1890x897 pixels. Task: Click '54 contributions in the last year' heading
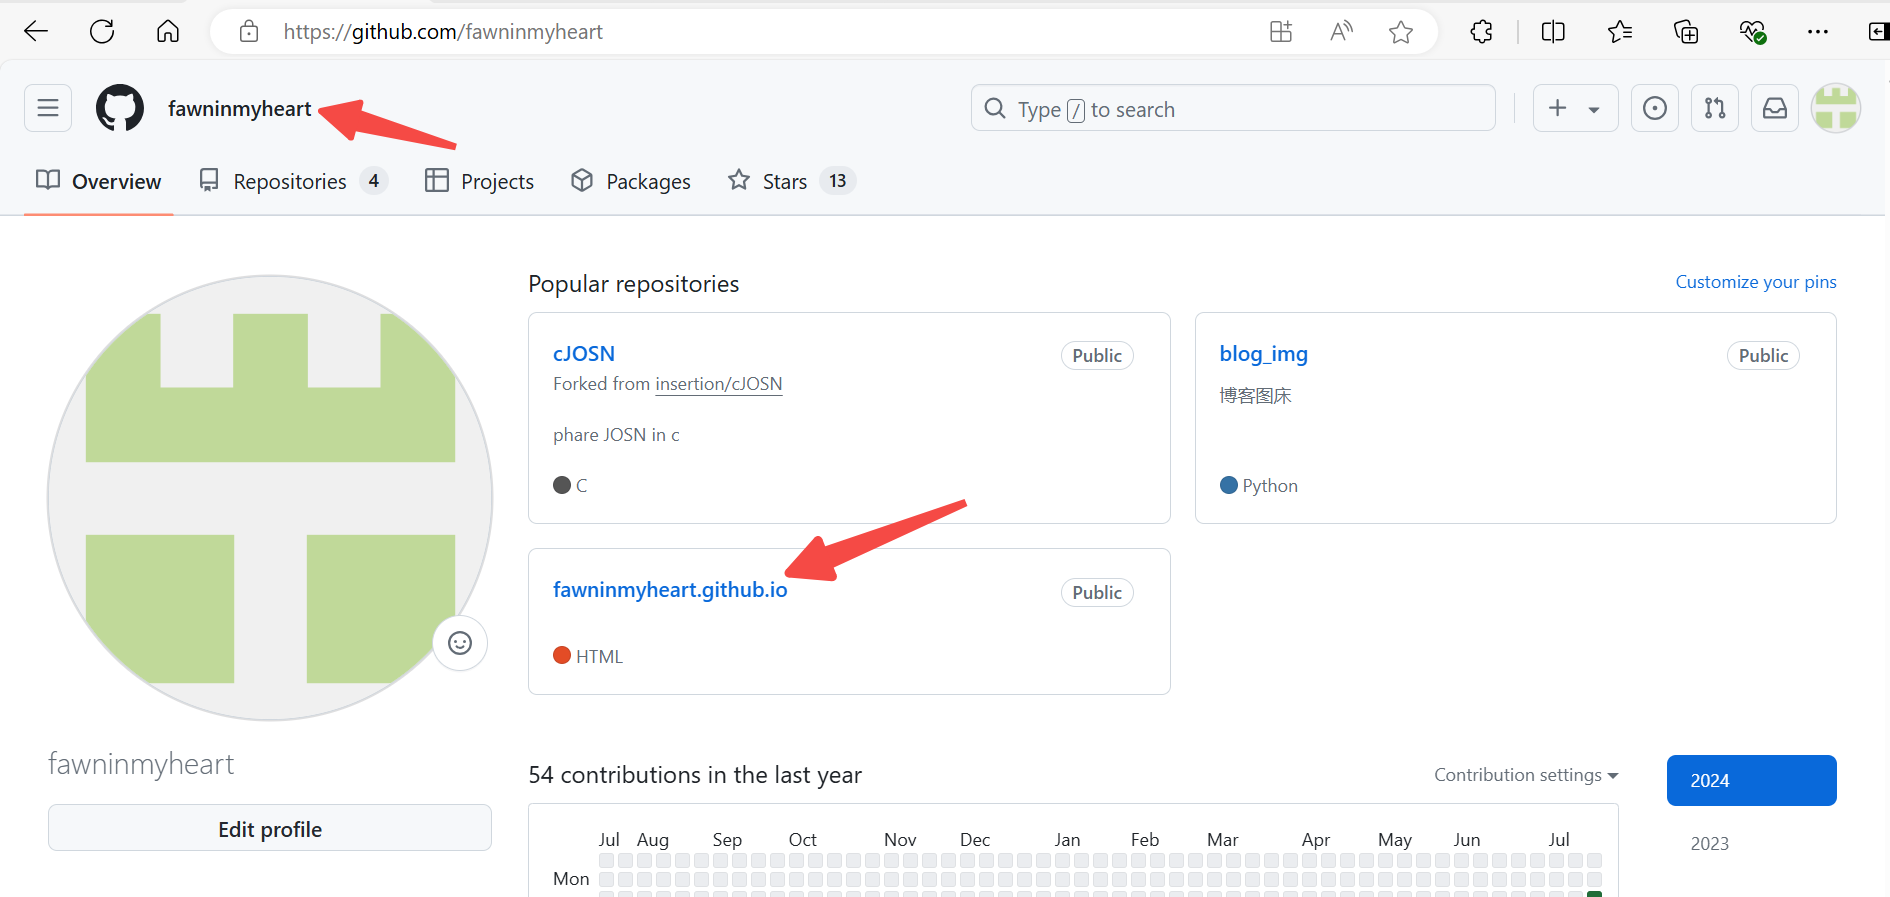[x=695, y=775]
